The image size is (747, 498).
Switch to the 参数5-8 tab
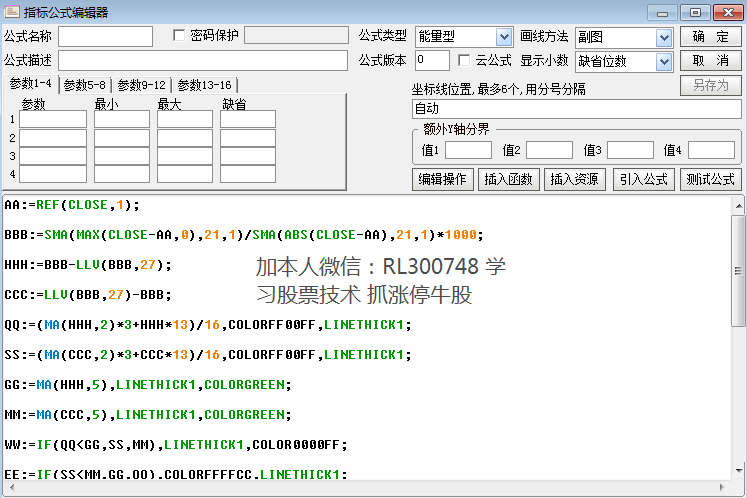pos(85,85)
